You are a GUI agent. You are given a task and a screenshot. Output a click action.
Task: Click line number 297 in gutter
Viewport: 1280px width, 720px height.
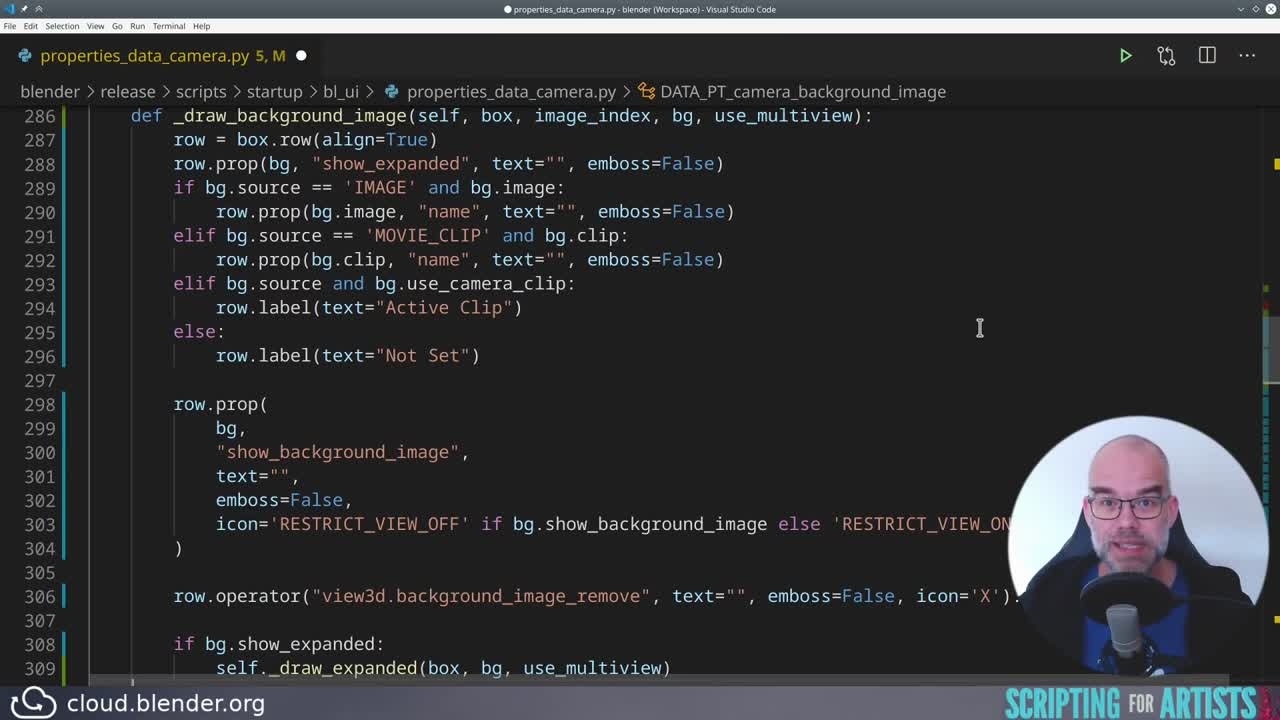[x=39, y=380]
